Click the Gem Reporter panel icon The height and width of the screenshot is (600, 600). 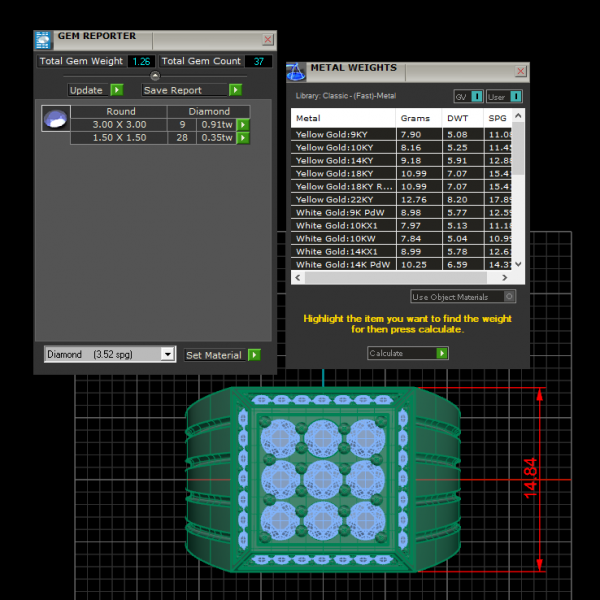(43, 40)
